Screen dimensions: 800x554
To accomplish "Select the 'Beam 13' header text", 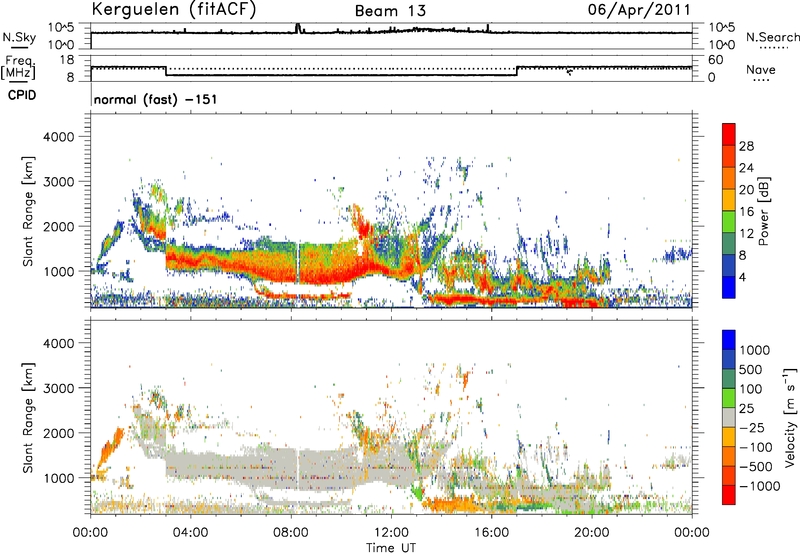I will (x=390, y=11).
